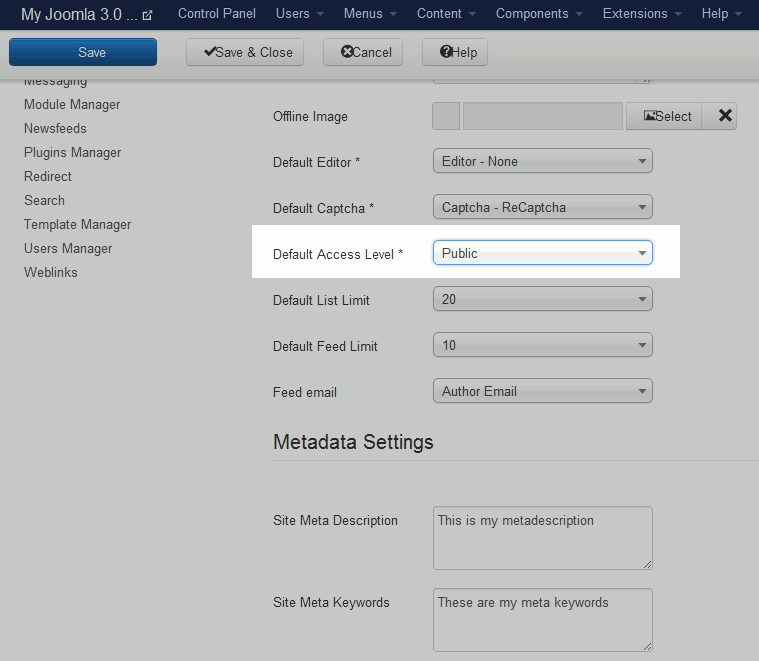Click the Save button
The width and height of the screenshot is (759, 661).
[83, 52]
